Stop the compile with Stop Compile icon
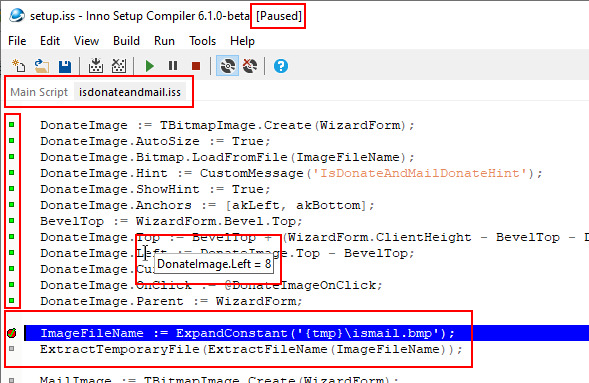 pos(119,66)
